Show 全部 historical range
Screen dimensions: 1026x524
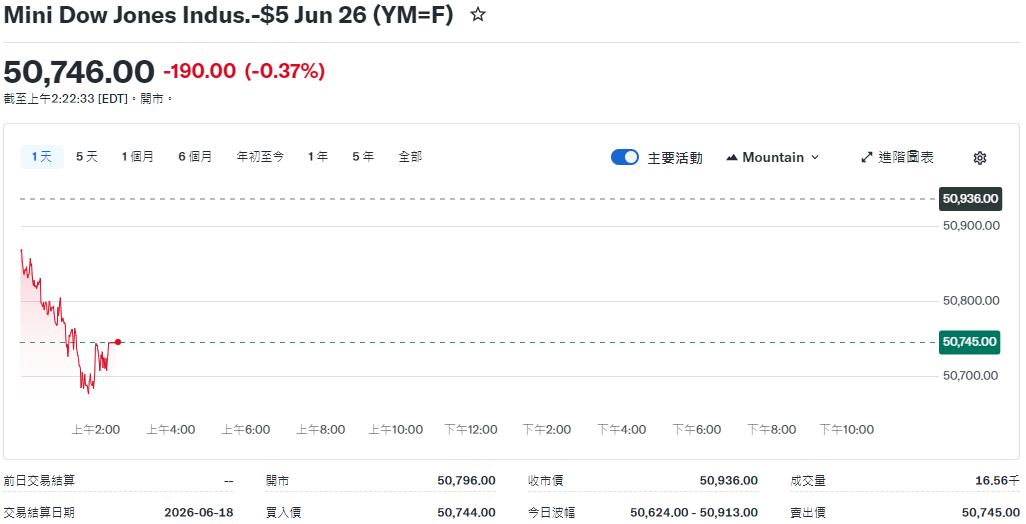pyautogui.click(x=410, y=157)
